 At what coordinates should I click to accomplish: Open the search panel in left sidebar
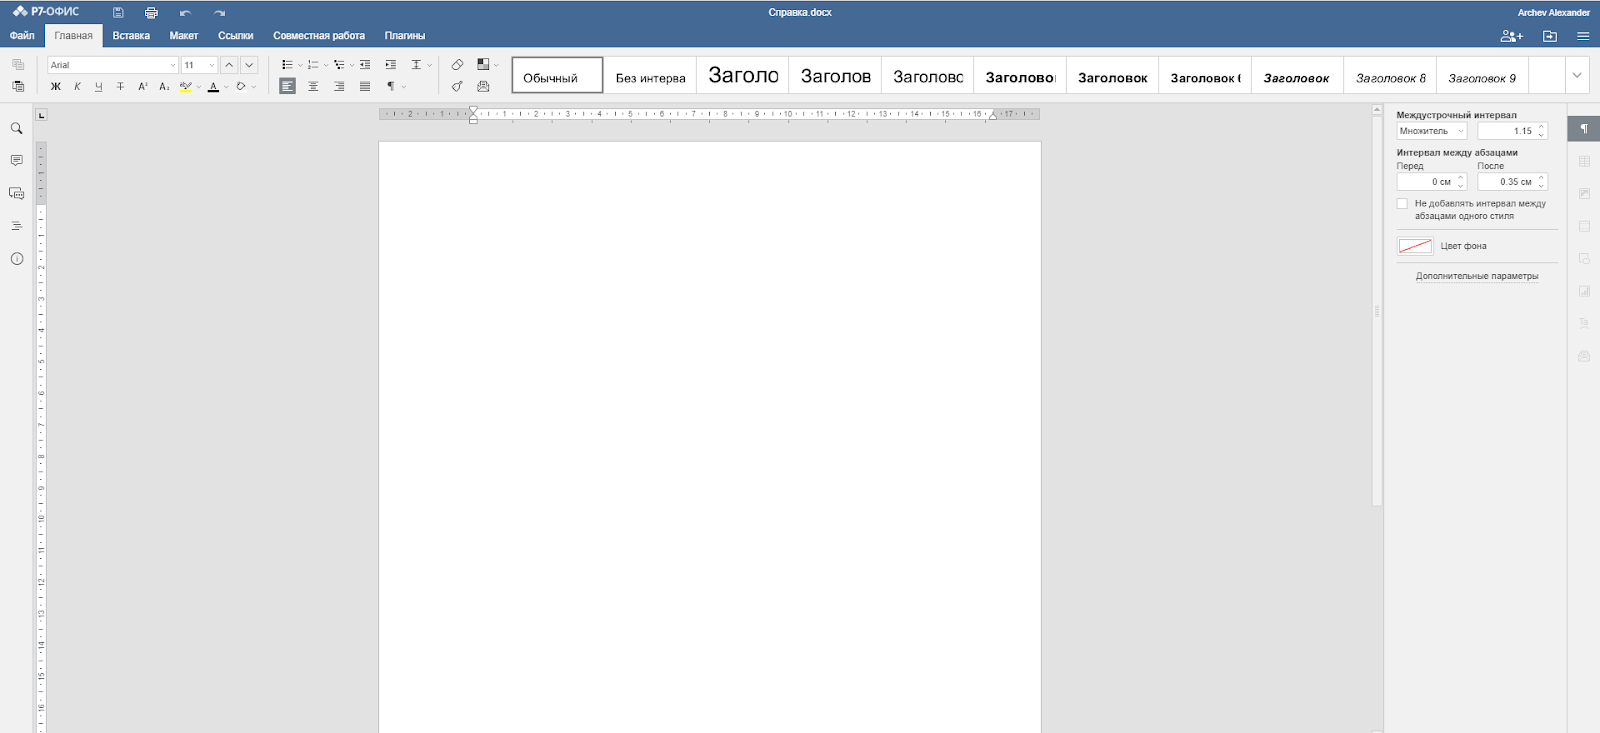(17, 129)
